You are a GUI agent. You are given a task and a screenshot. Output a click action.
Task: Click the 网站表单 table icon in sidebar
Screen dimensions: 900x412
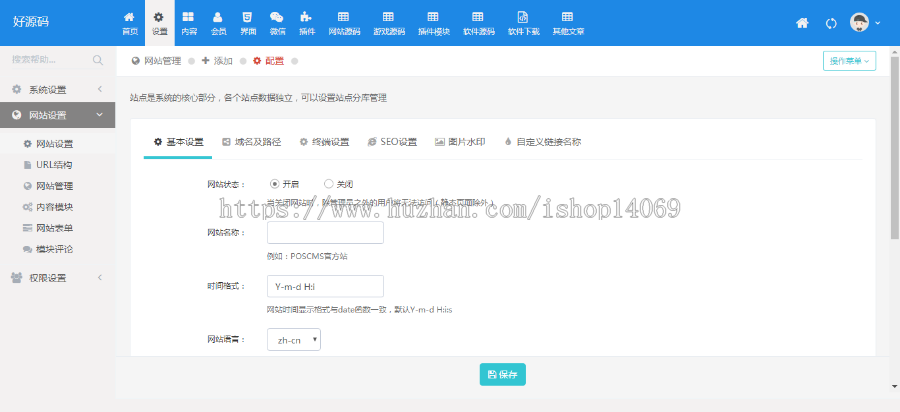pyautogui.click(x=27, y=228)
